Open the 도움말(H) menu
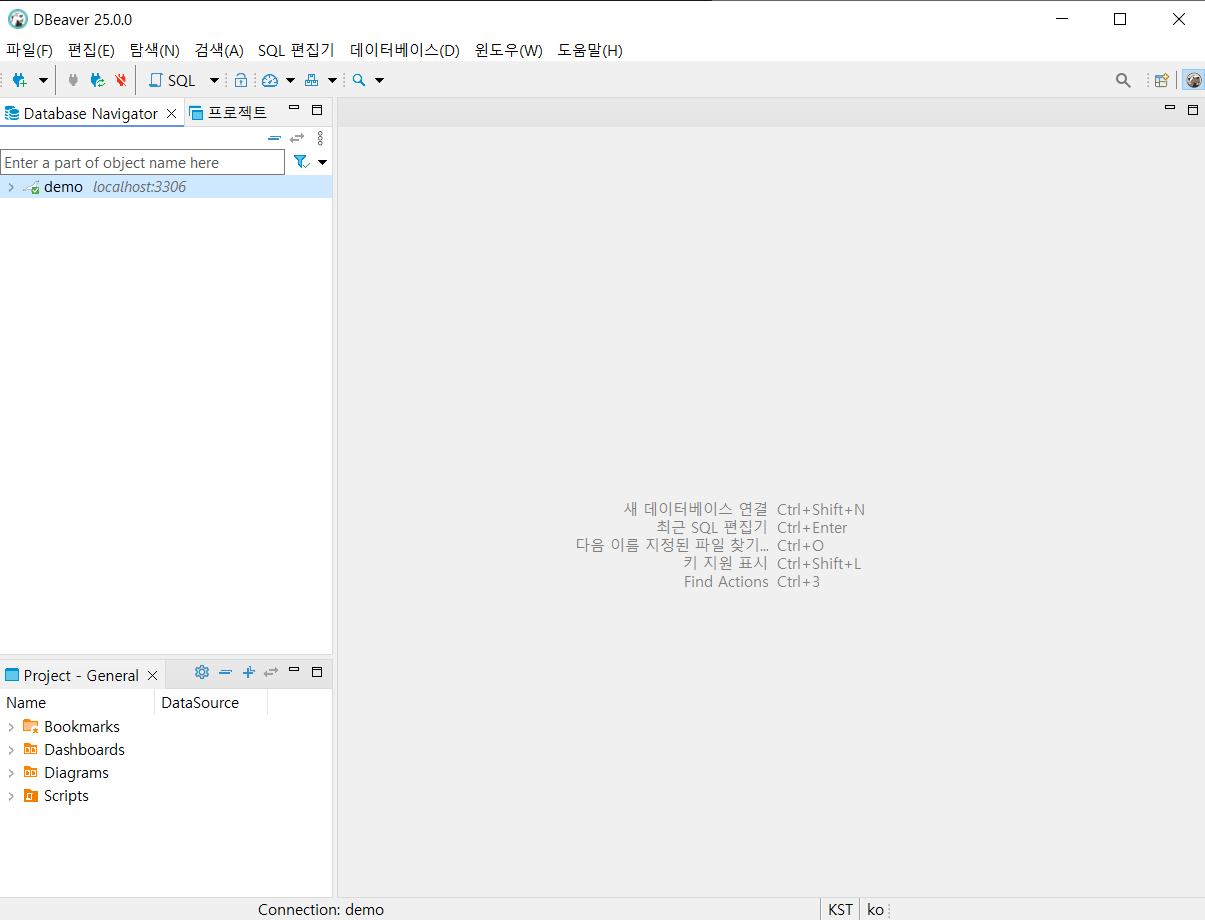 (x=590, y=50)
